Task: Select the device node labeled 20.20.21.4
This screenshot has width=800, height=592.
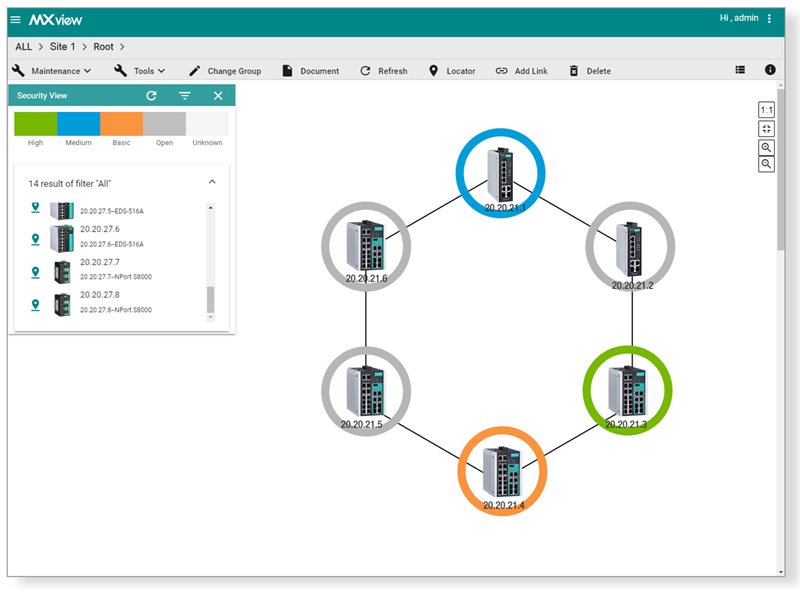Action: 502,471
